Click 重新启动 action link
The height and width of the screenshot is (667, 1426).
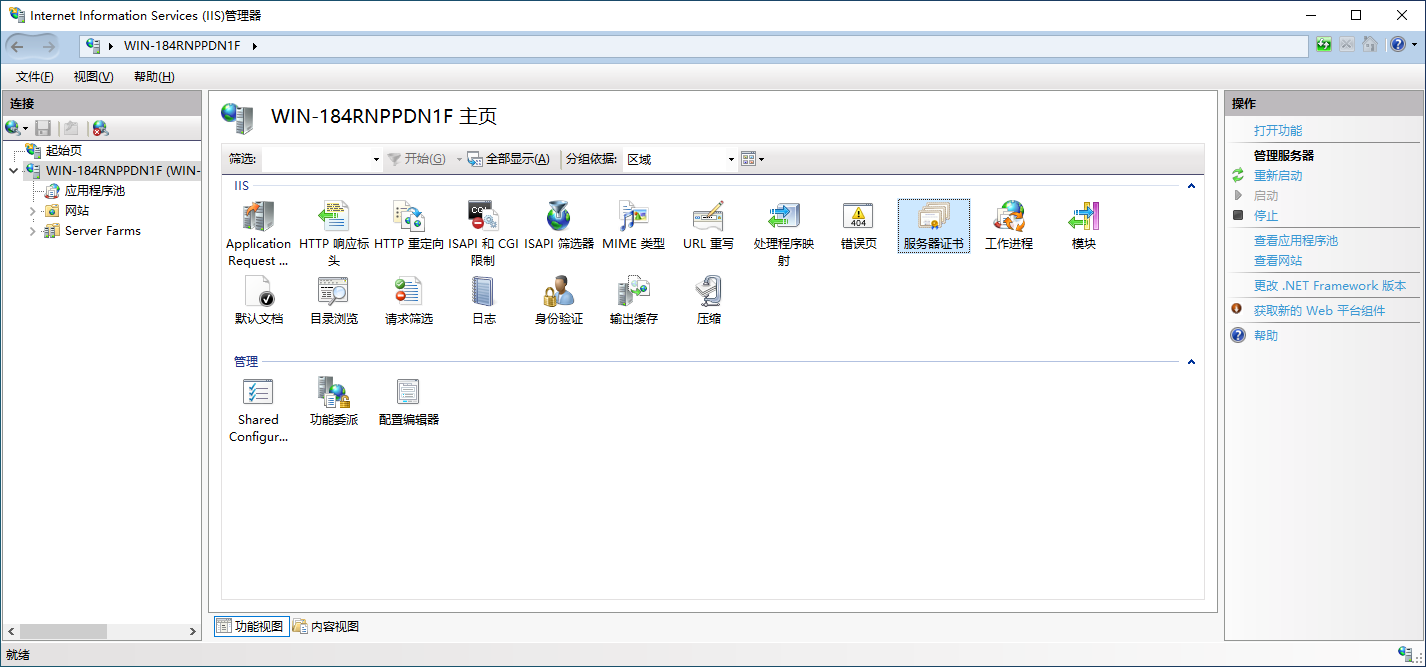1278,176
